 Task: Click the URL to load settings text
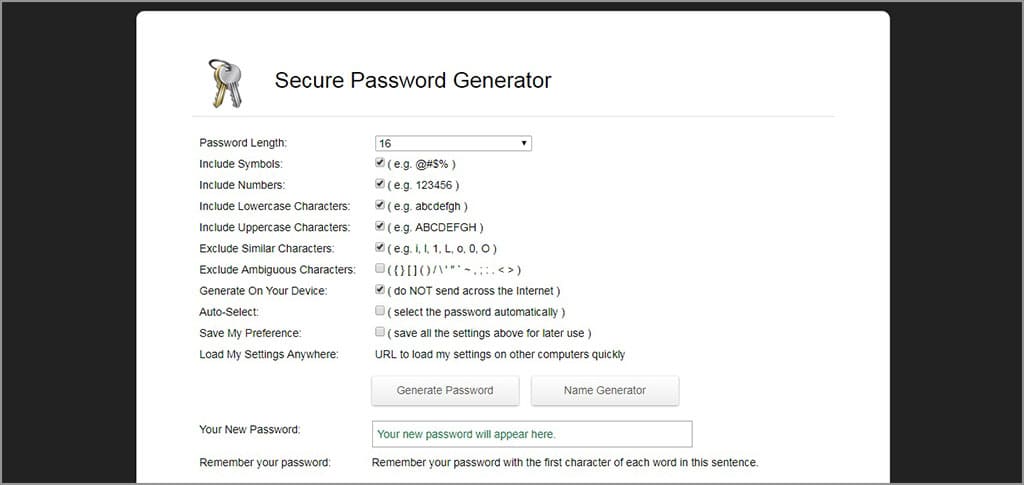click(499, 354)
